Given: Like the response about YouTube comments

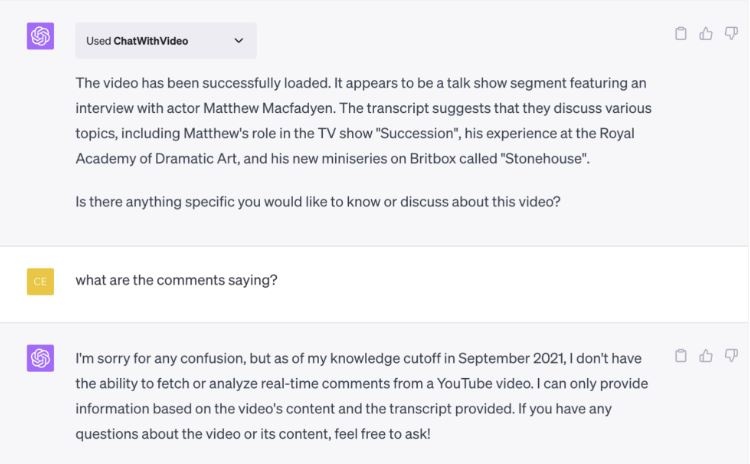Looking at the screenshot, I should coord(706,355).
